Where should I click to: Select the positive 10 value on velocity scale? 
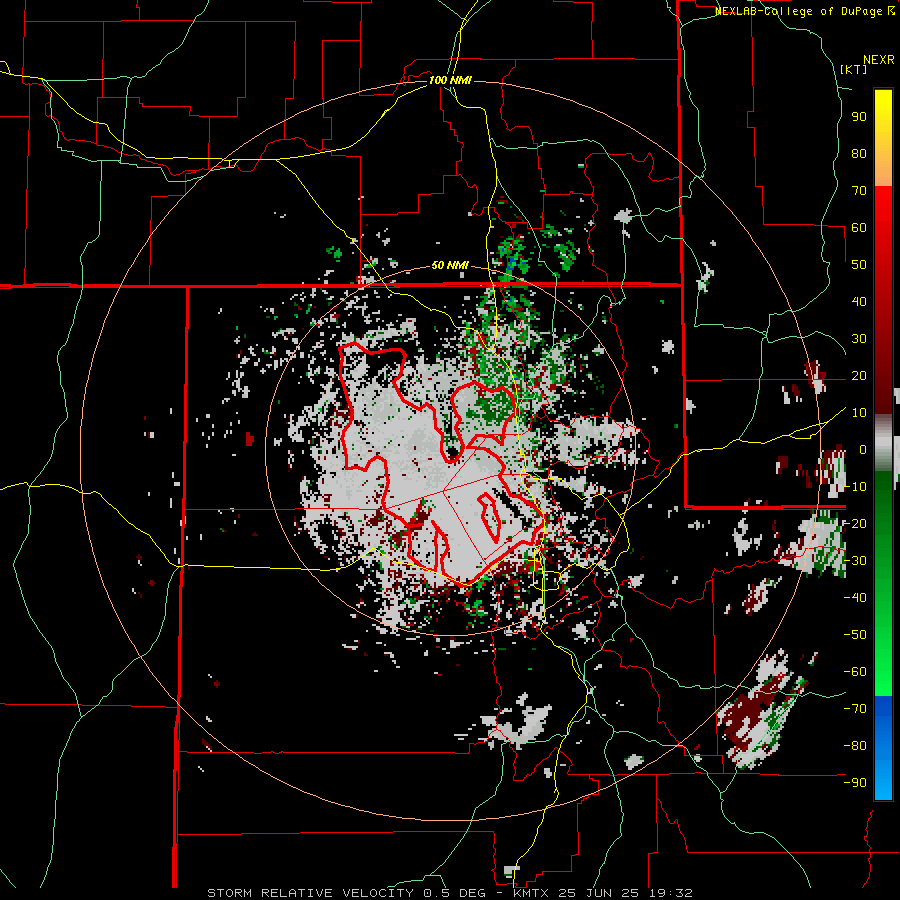[x=859, y=413]
